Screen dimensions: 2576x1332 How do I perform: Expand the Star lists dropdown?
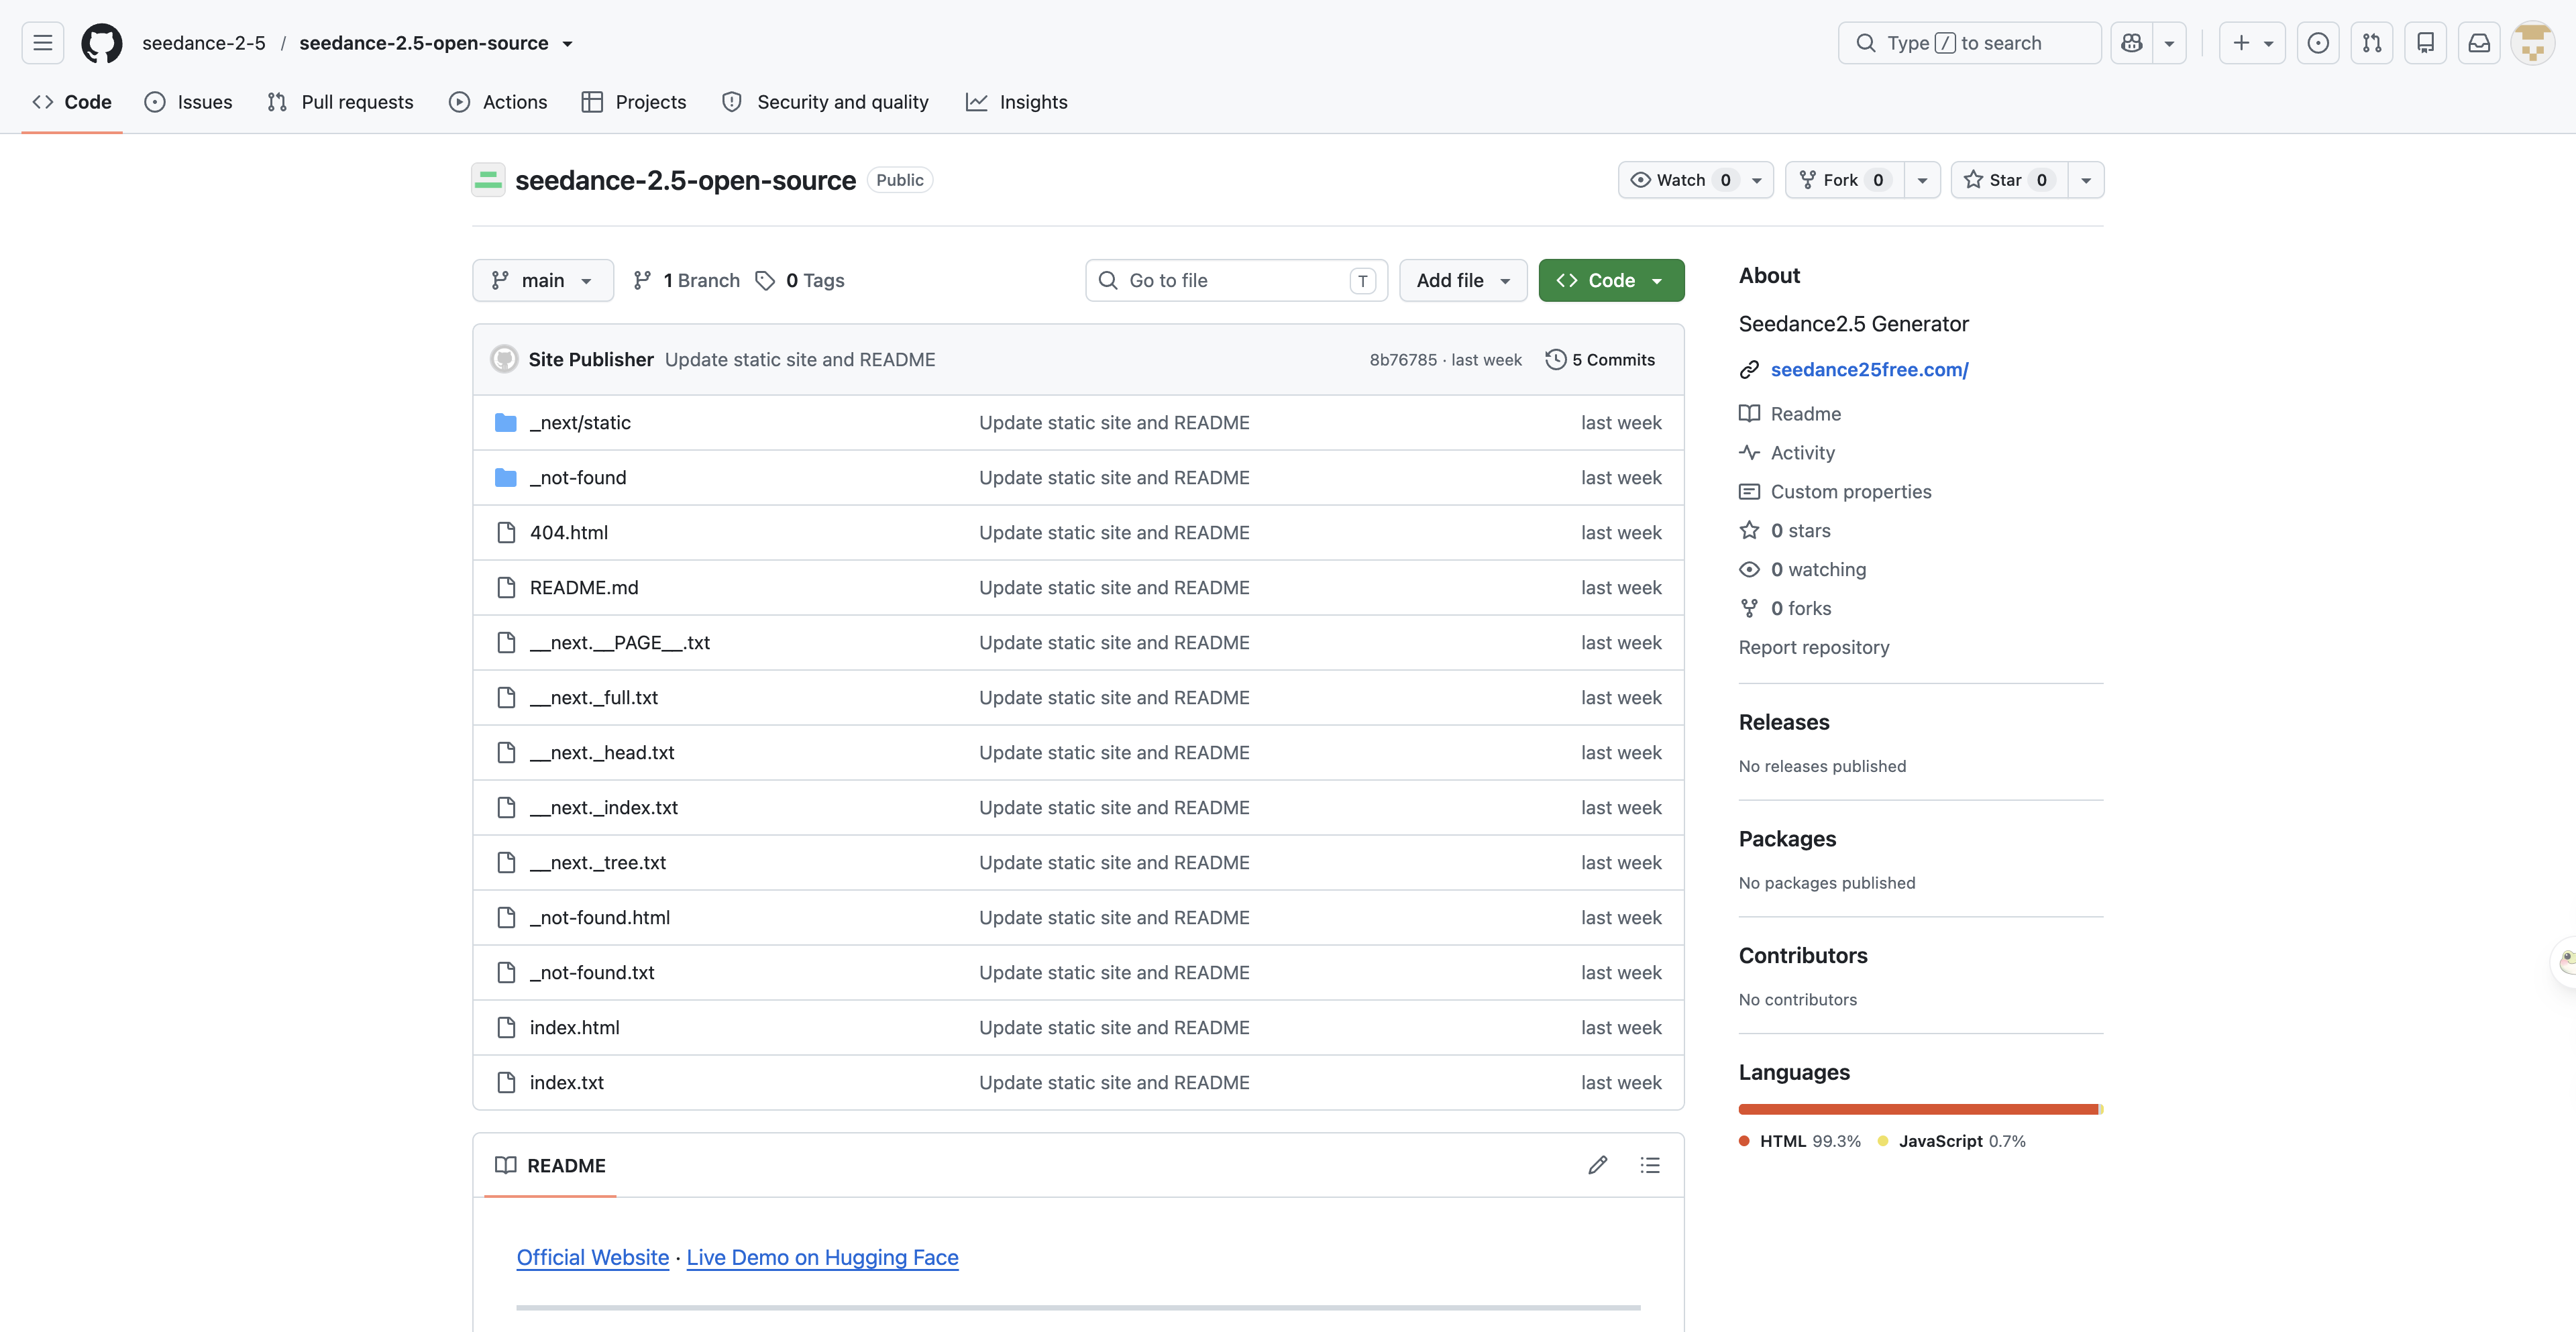tap(2086, 180)
